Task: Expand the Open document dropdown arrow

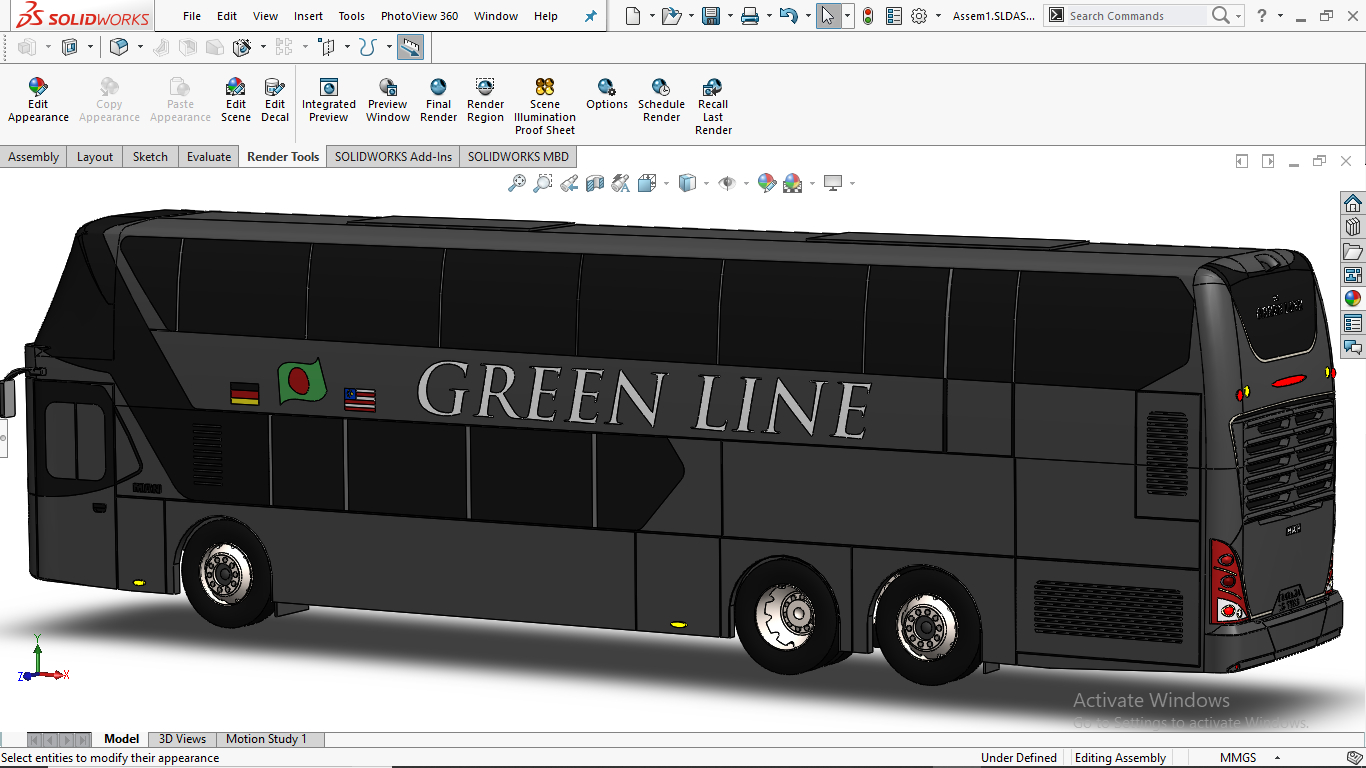Action: pos(691,16)
